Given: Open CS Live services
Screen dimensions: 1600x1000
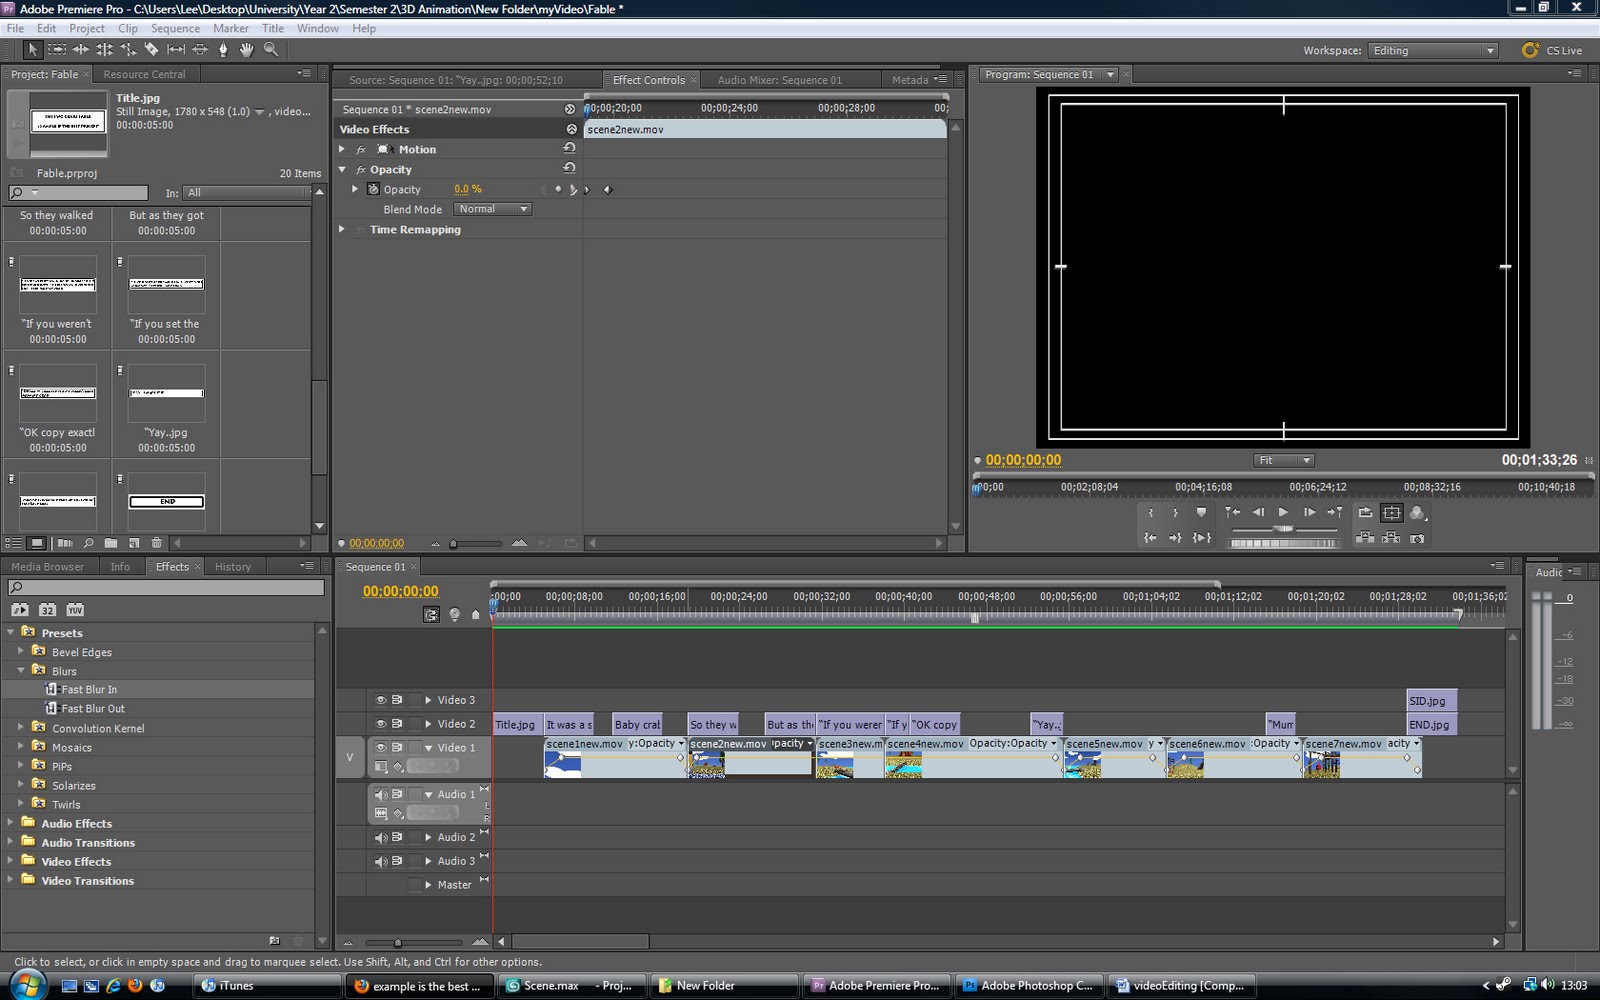Looking at the screenshot, I should pyautogui.click(x=1552, y=50).
